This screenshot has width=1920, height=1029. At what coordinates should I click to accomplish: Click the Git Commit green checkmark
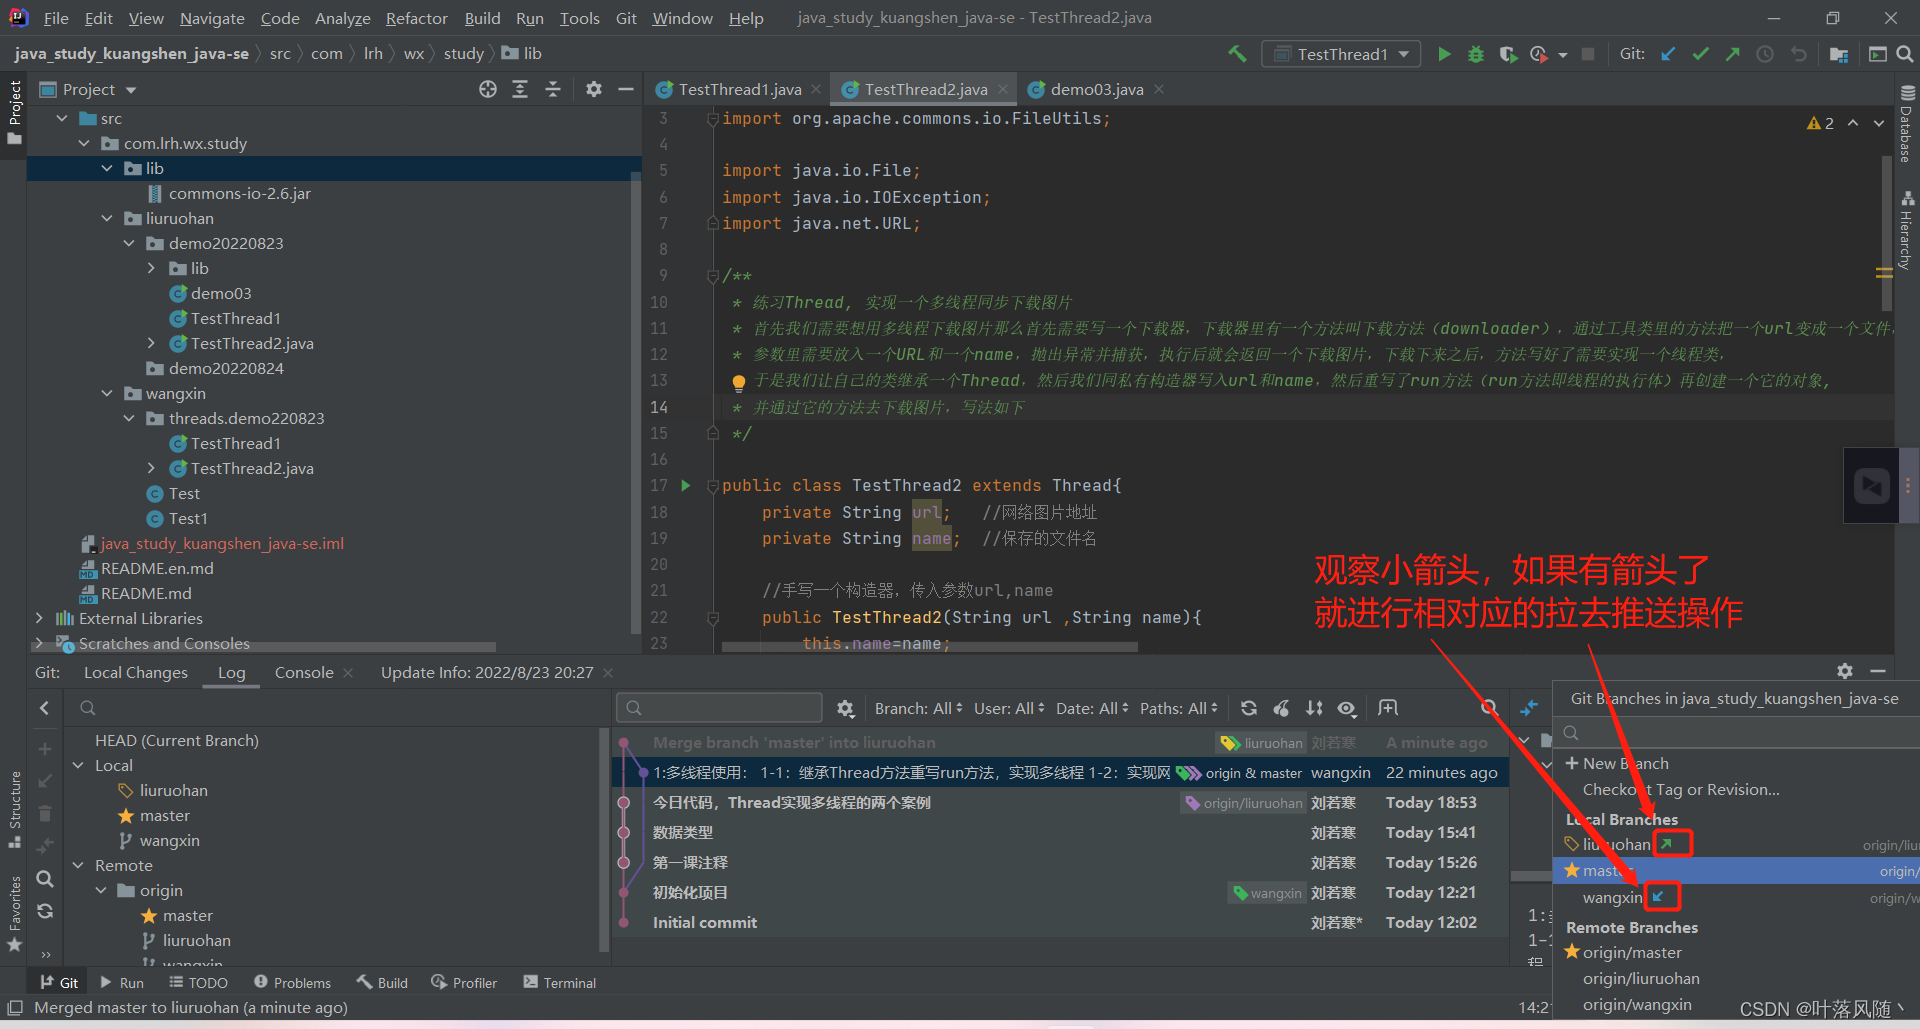click(x=1700, y=54)
